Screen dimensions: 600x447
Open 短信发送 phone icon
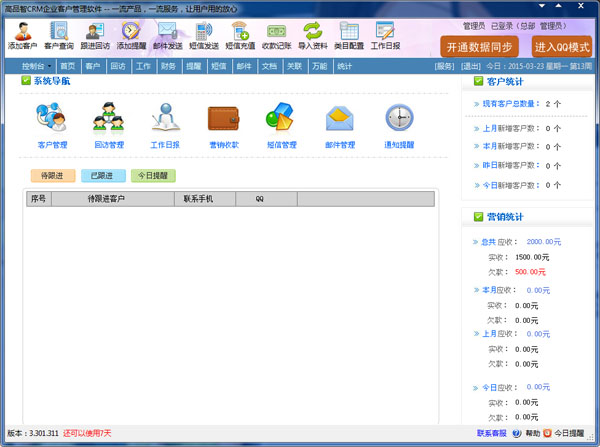204,36
